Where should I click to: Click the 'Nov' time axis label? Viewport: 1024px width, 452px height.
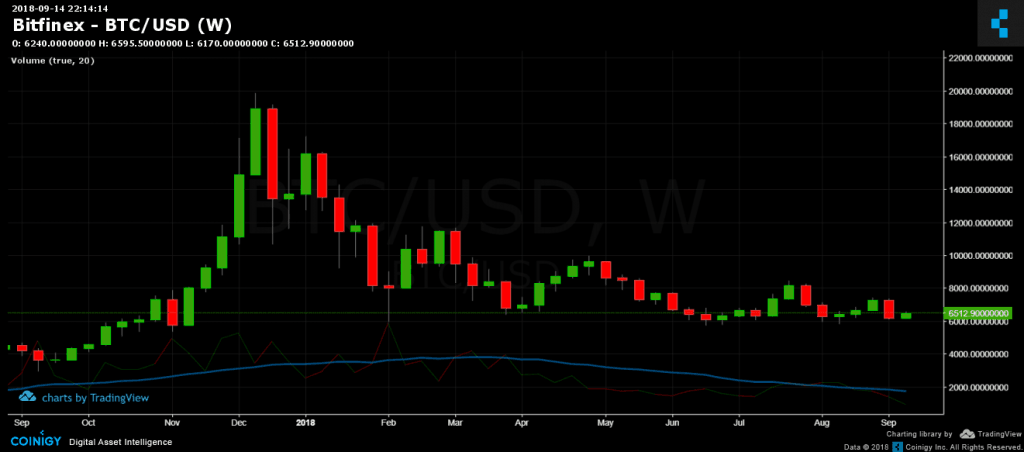pyautogui.click(x=172, y=423)
